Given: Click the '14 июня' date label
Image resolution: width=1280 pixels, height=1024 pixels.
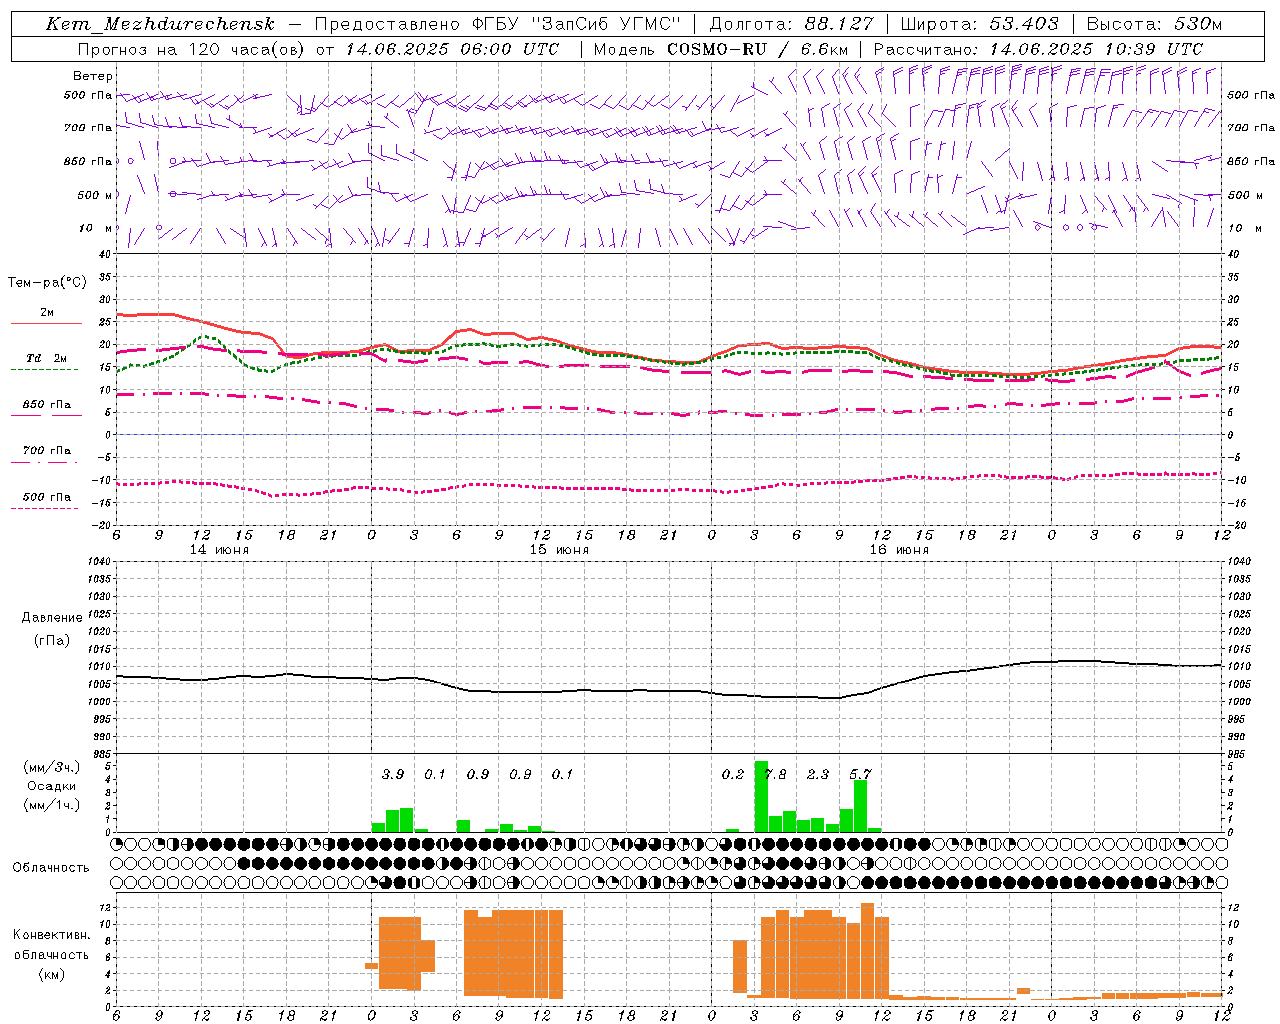Looking at the screenshot, I should [x=220, y=550].
